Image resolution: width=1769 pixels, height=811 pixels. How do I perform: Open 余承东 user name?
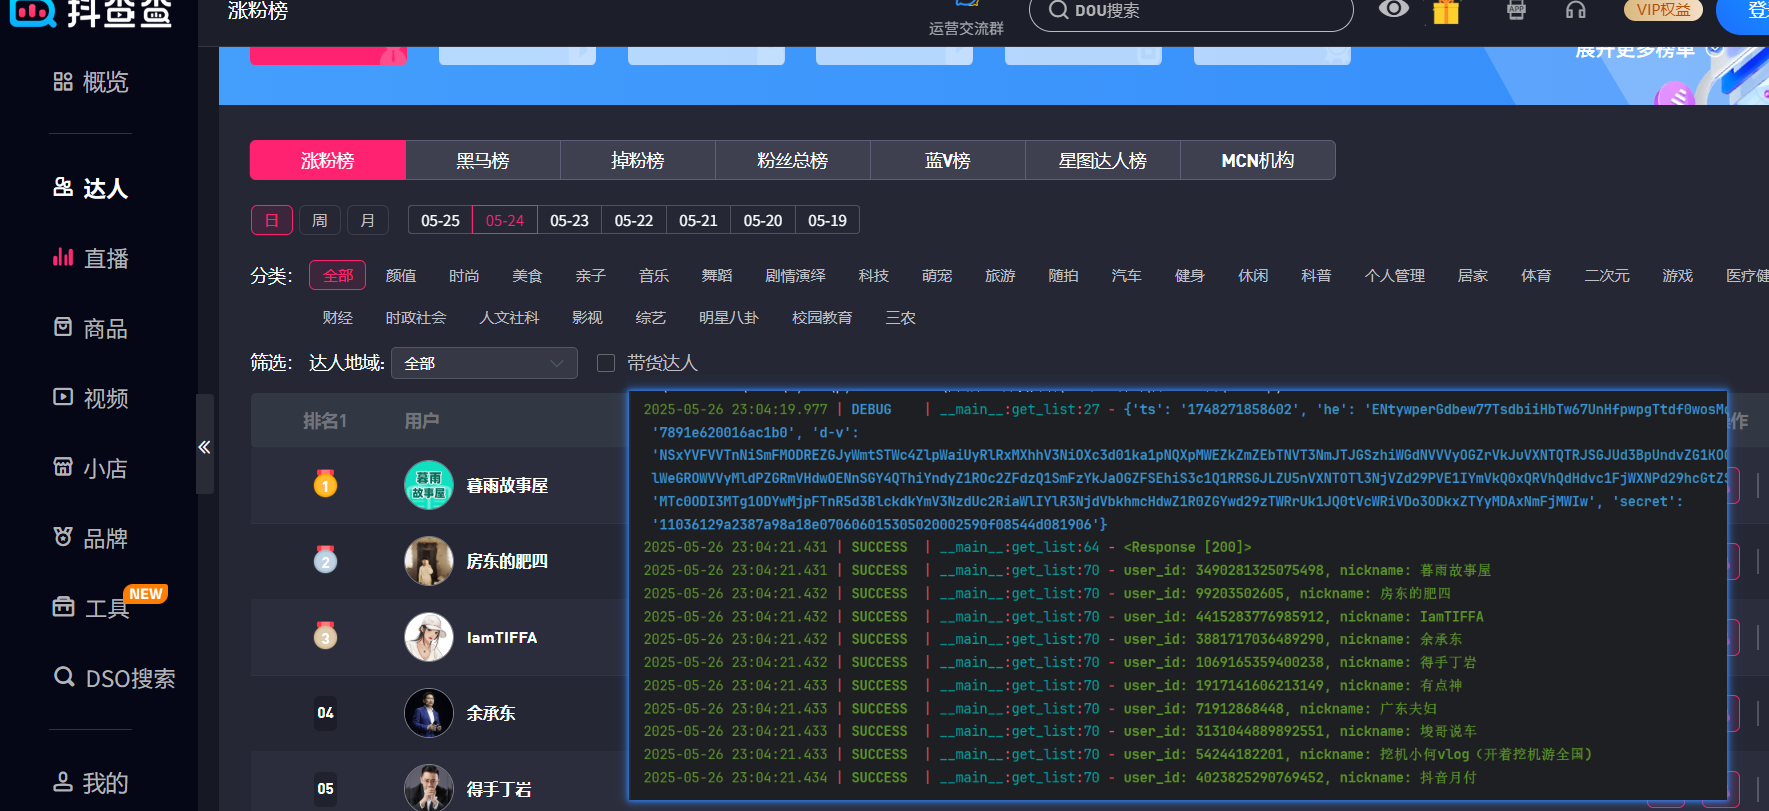pos(491,713)
